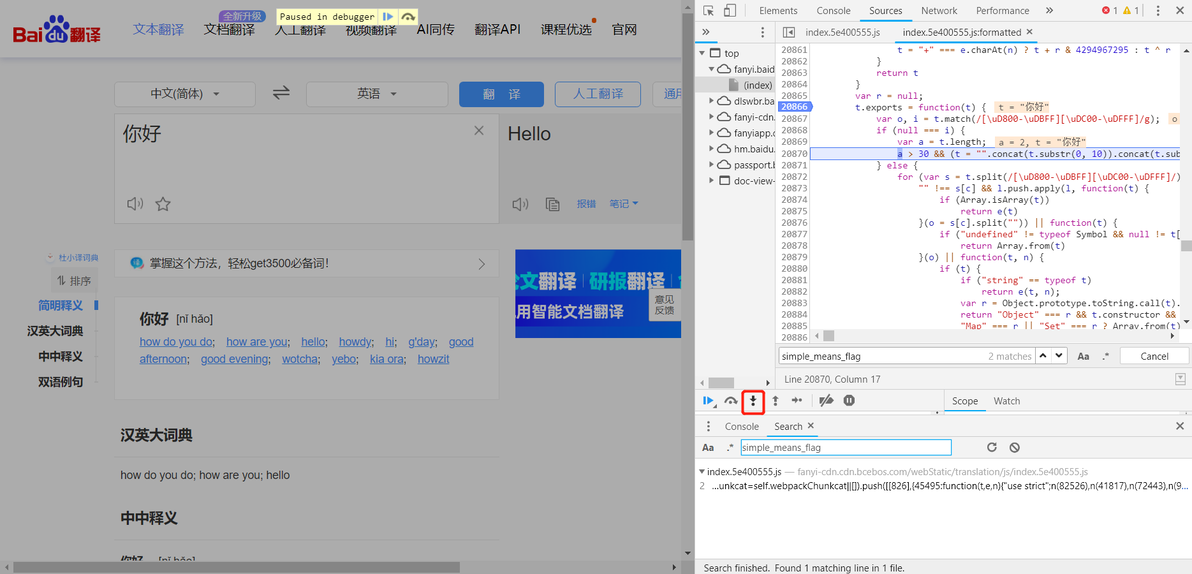Screen dimensions: 1192x574
Task: Toggle device toolbar icon in DevTools
Action: tap(730, 11)
